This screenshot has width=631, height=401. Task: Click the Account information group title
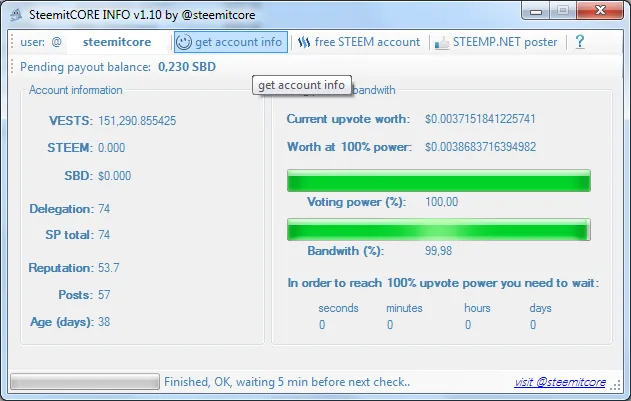[76, 90]
